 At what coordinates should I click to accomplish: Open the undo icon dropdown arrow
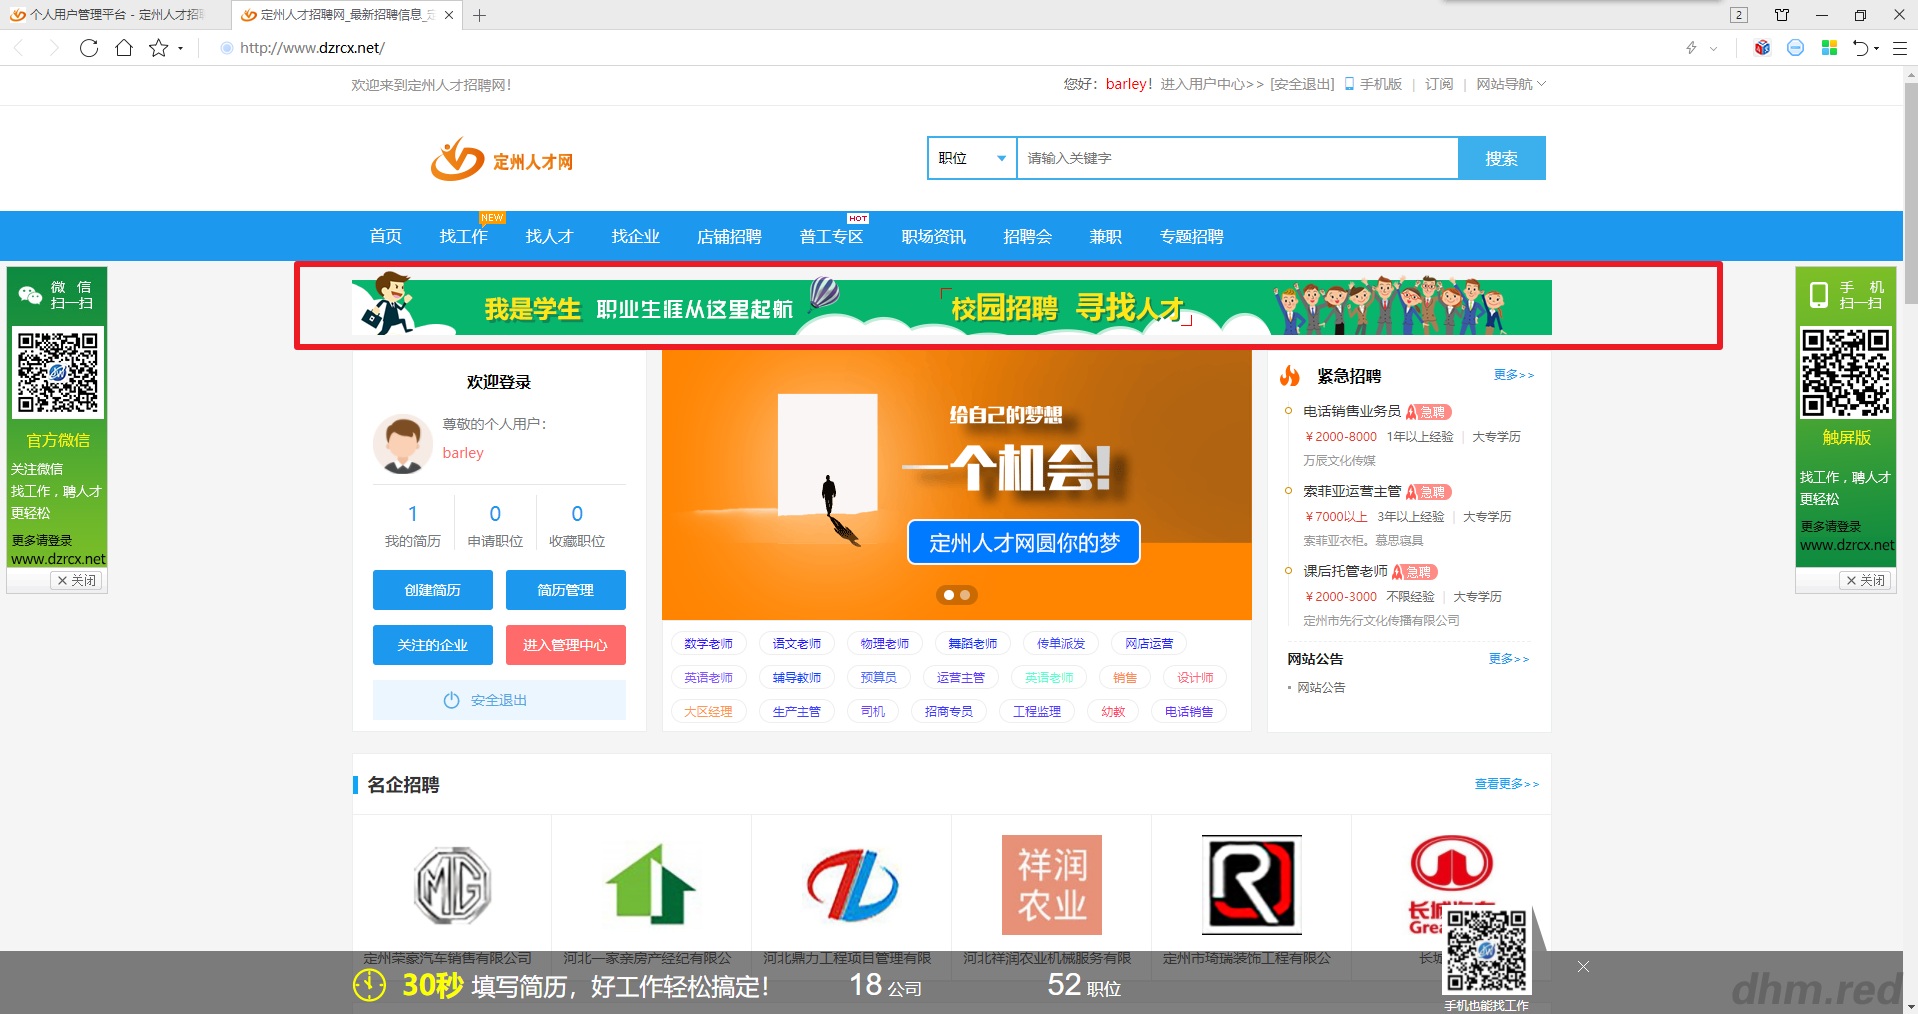(1876, 48)
